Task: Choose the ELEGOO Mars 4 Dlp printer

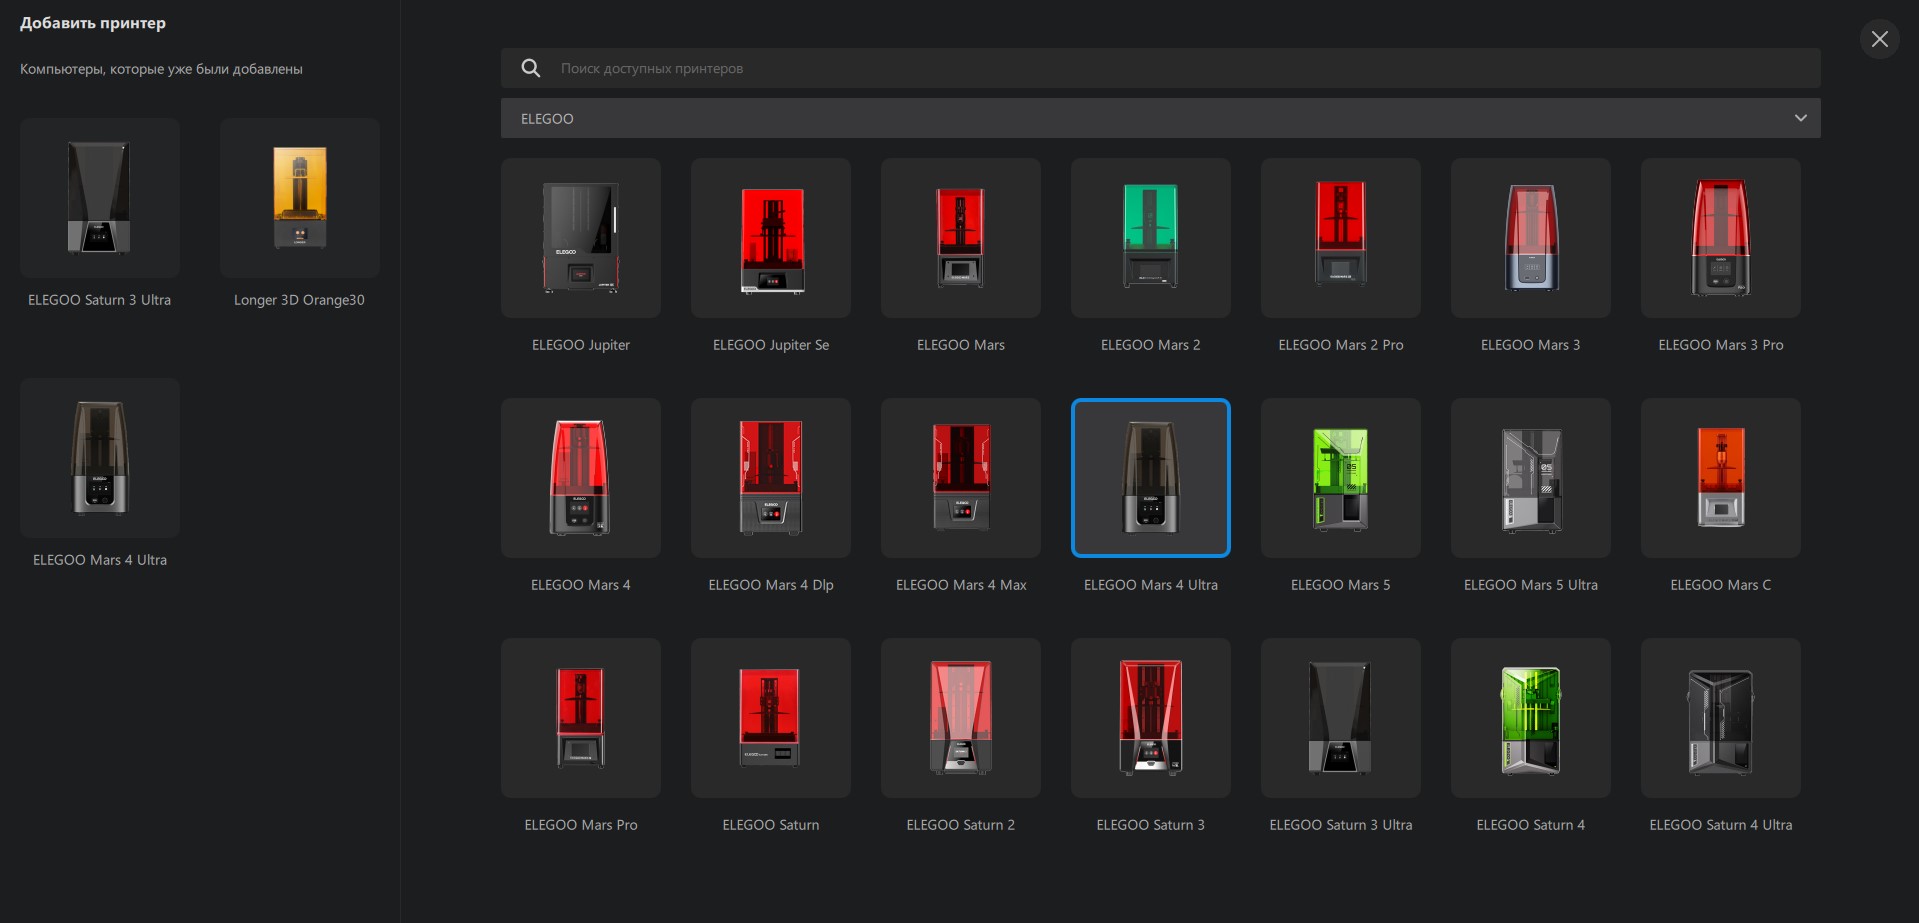Action: pyautogui.click(x=770, y=478)
